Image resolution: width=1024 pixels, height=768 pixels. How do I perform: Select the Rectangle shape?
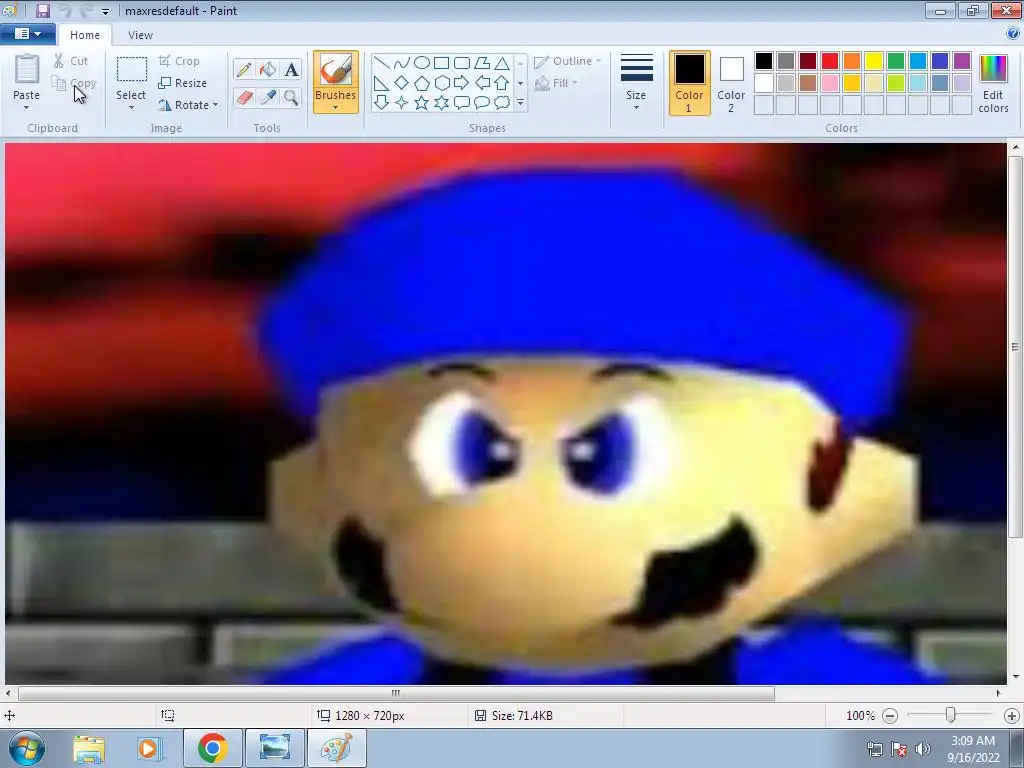click(x=441, y=63)
